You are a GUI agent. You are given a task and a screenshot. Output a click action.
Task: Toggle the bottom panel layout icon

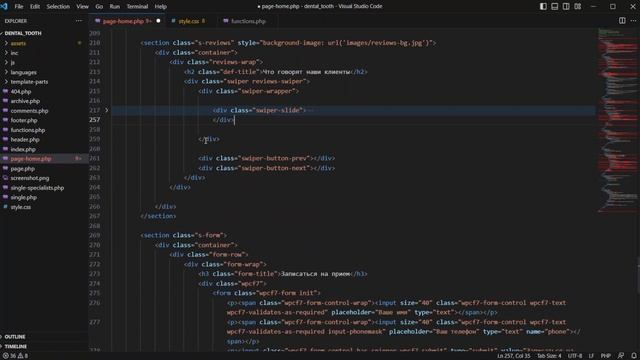(x=555, y=7)
